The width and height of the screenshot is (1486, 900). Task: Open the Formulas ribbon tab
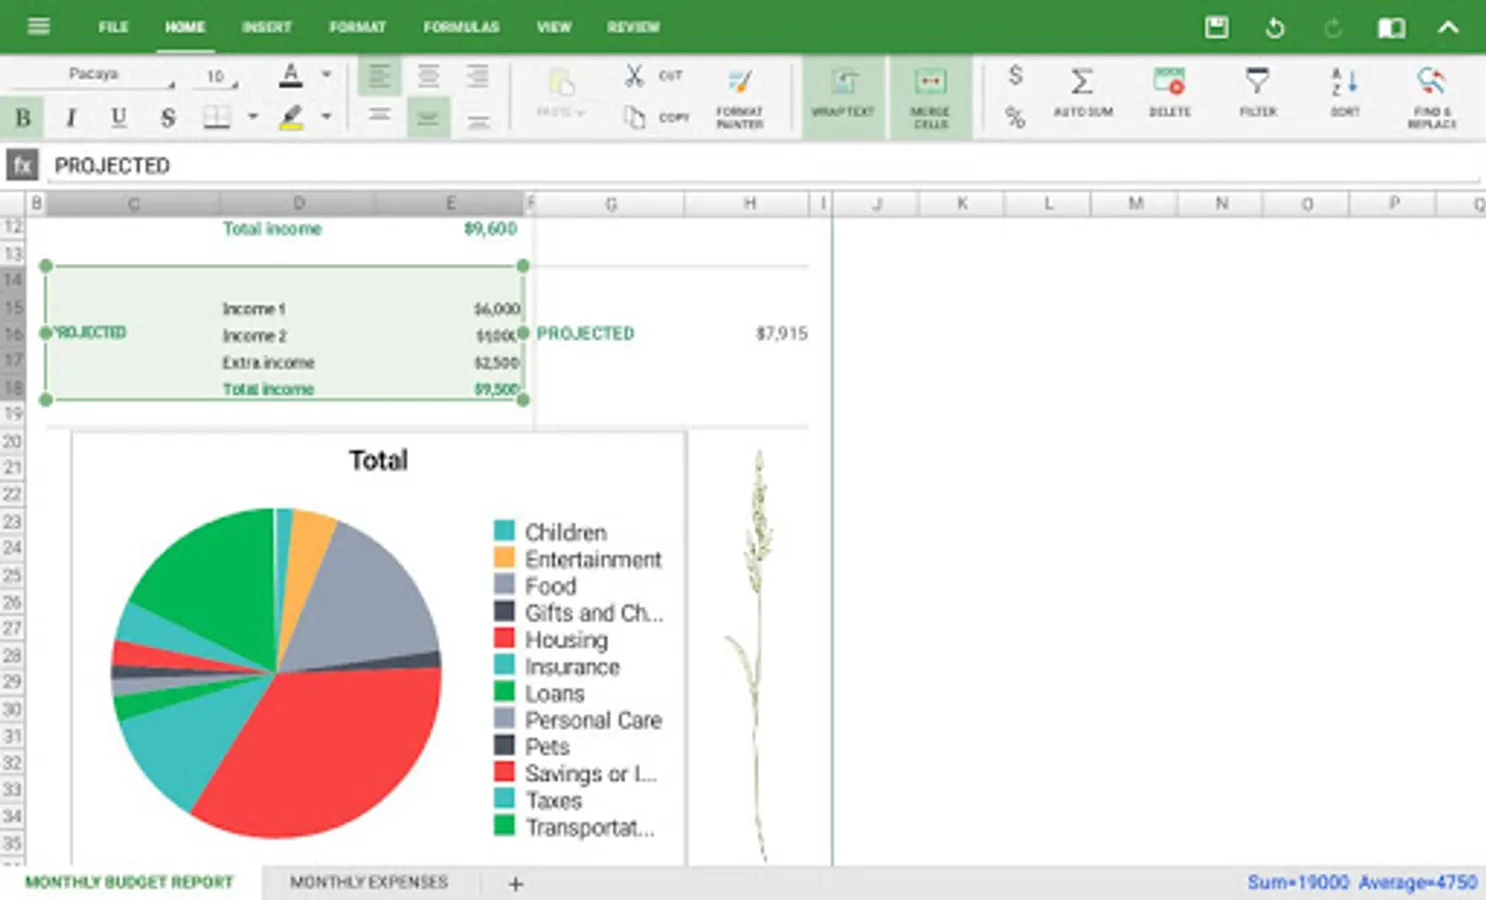coord(460,27)
